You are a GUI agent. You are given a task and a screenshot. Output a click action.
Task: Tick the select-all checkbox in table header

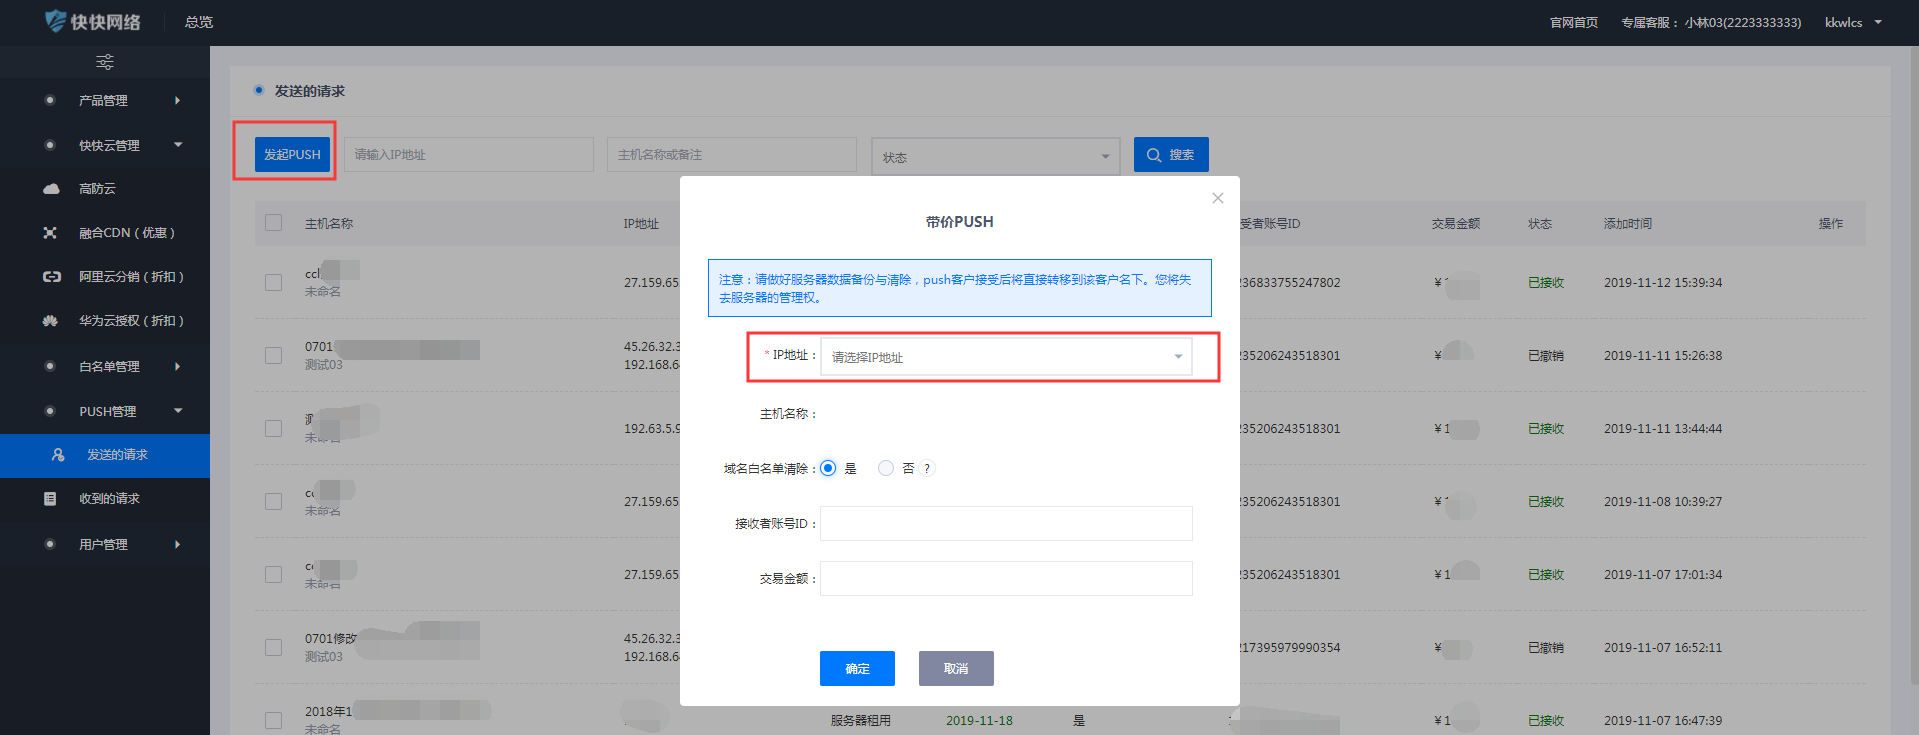coord(273,223)
